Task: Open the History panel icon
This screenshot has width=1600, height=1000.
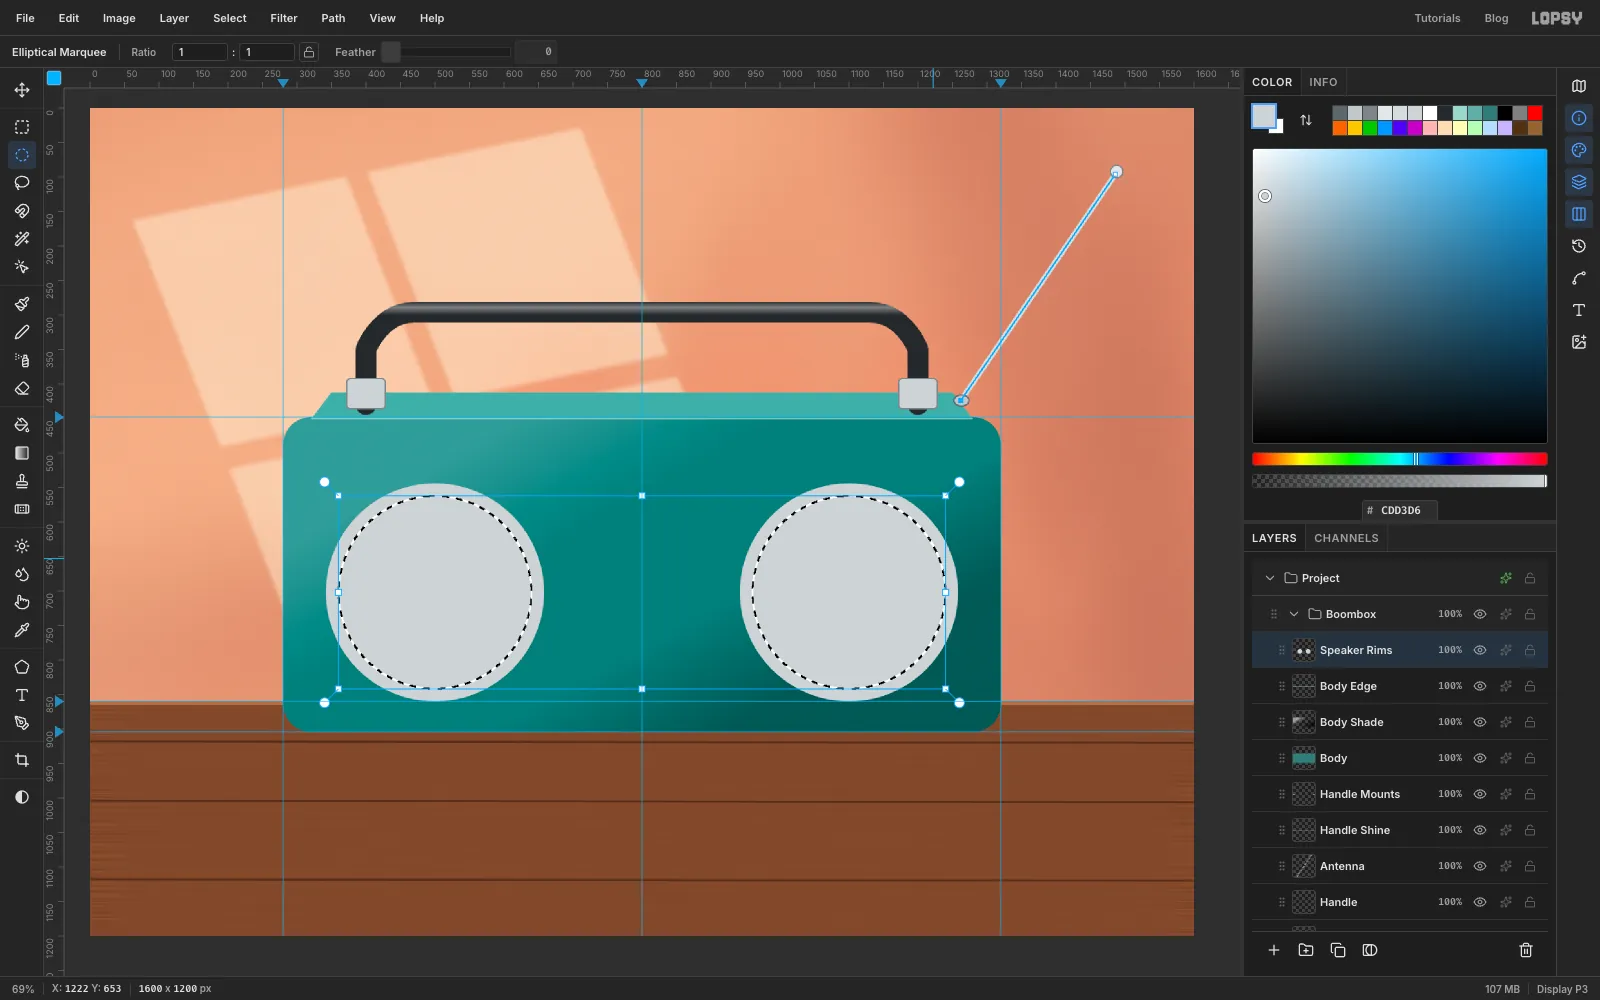Action: tap(1579, 246)
